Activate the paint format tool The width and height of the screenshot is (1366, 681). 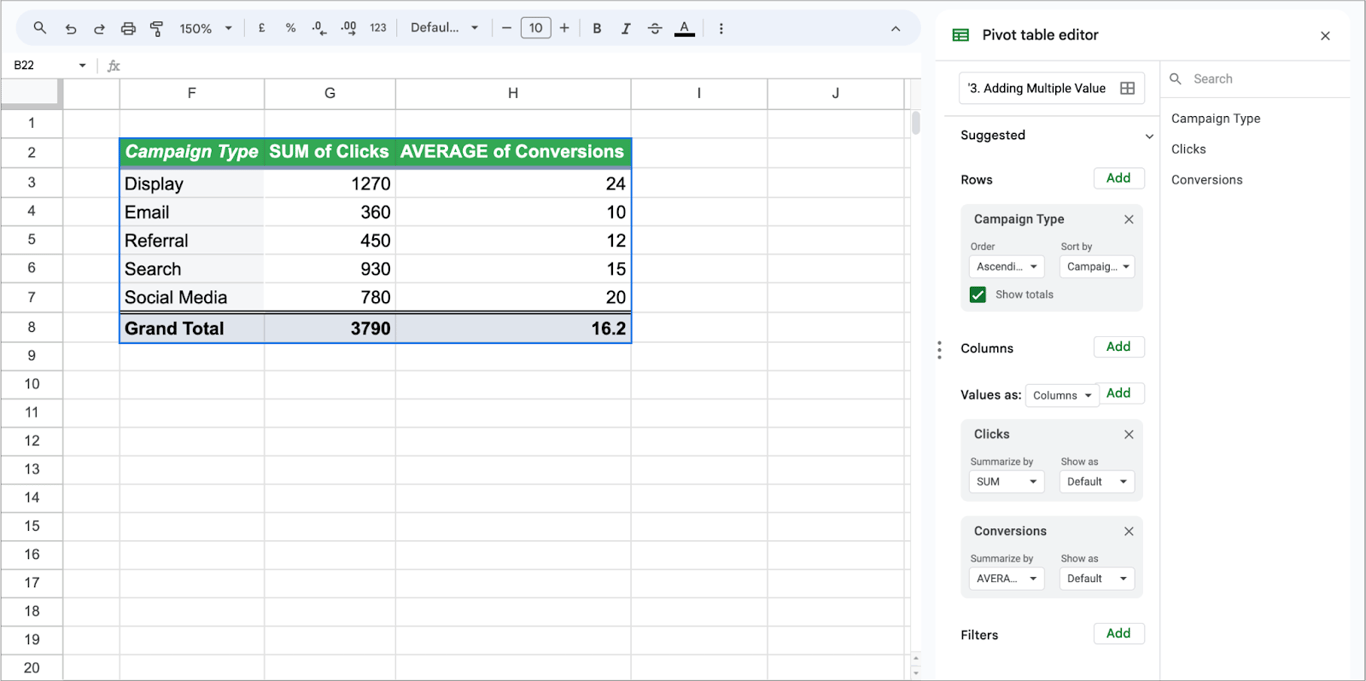157,28
